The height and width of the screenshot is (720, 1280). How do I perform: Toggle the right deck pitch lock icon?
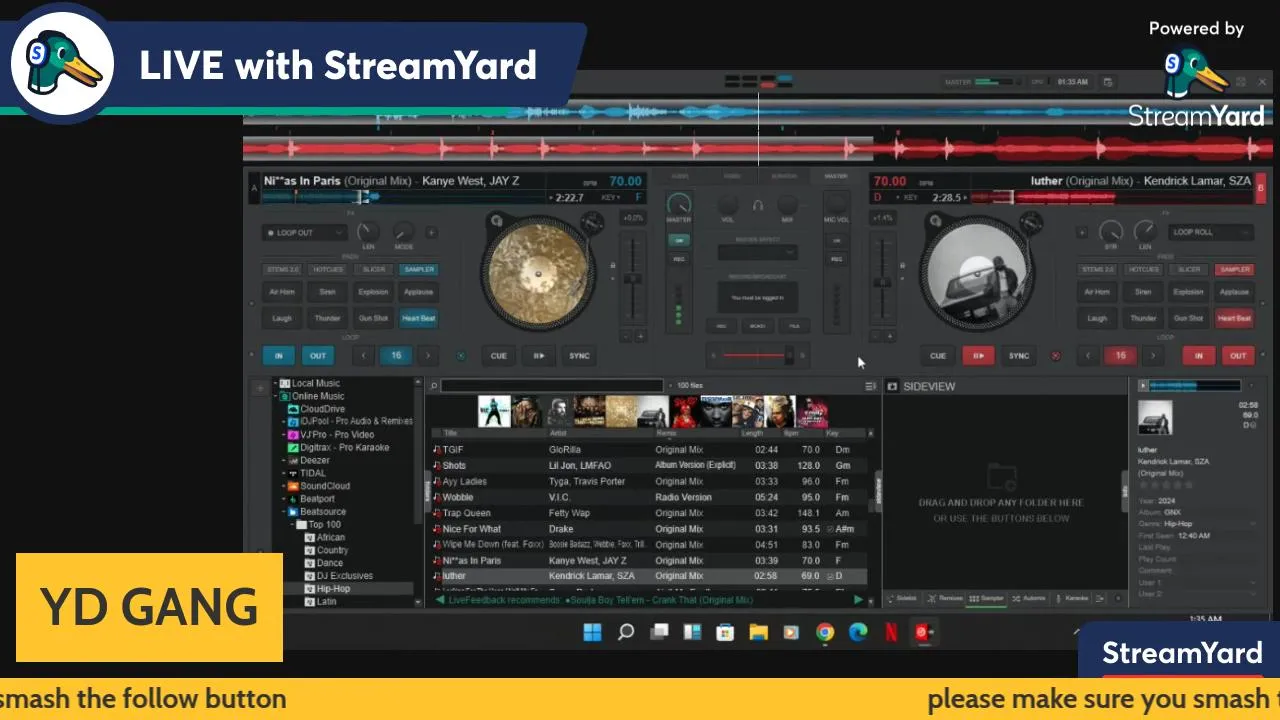905,266
